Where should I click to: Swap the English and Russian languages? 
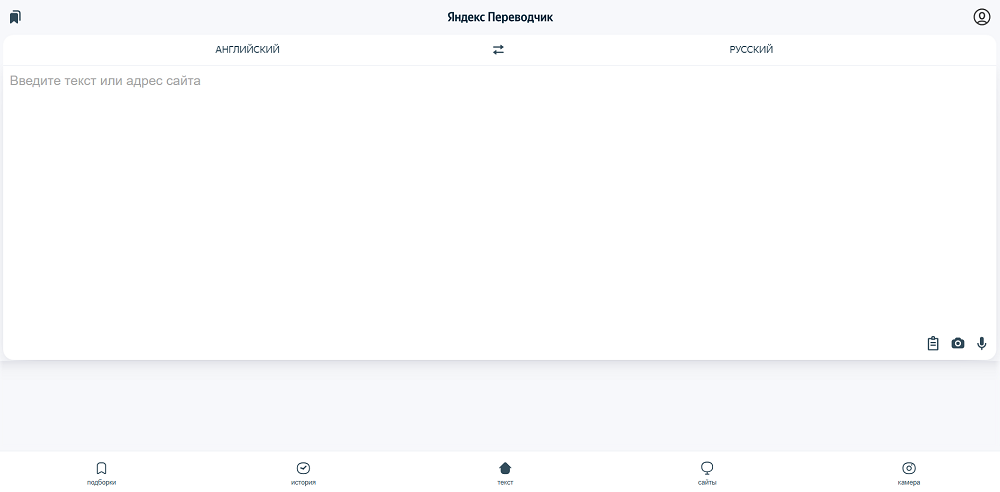[x=498, y=50]
